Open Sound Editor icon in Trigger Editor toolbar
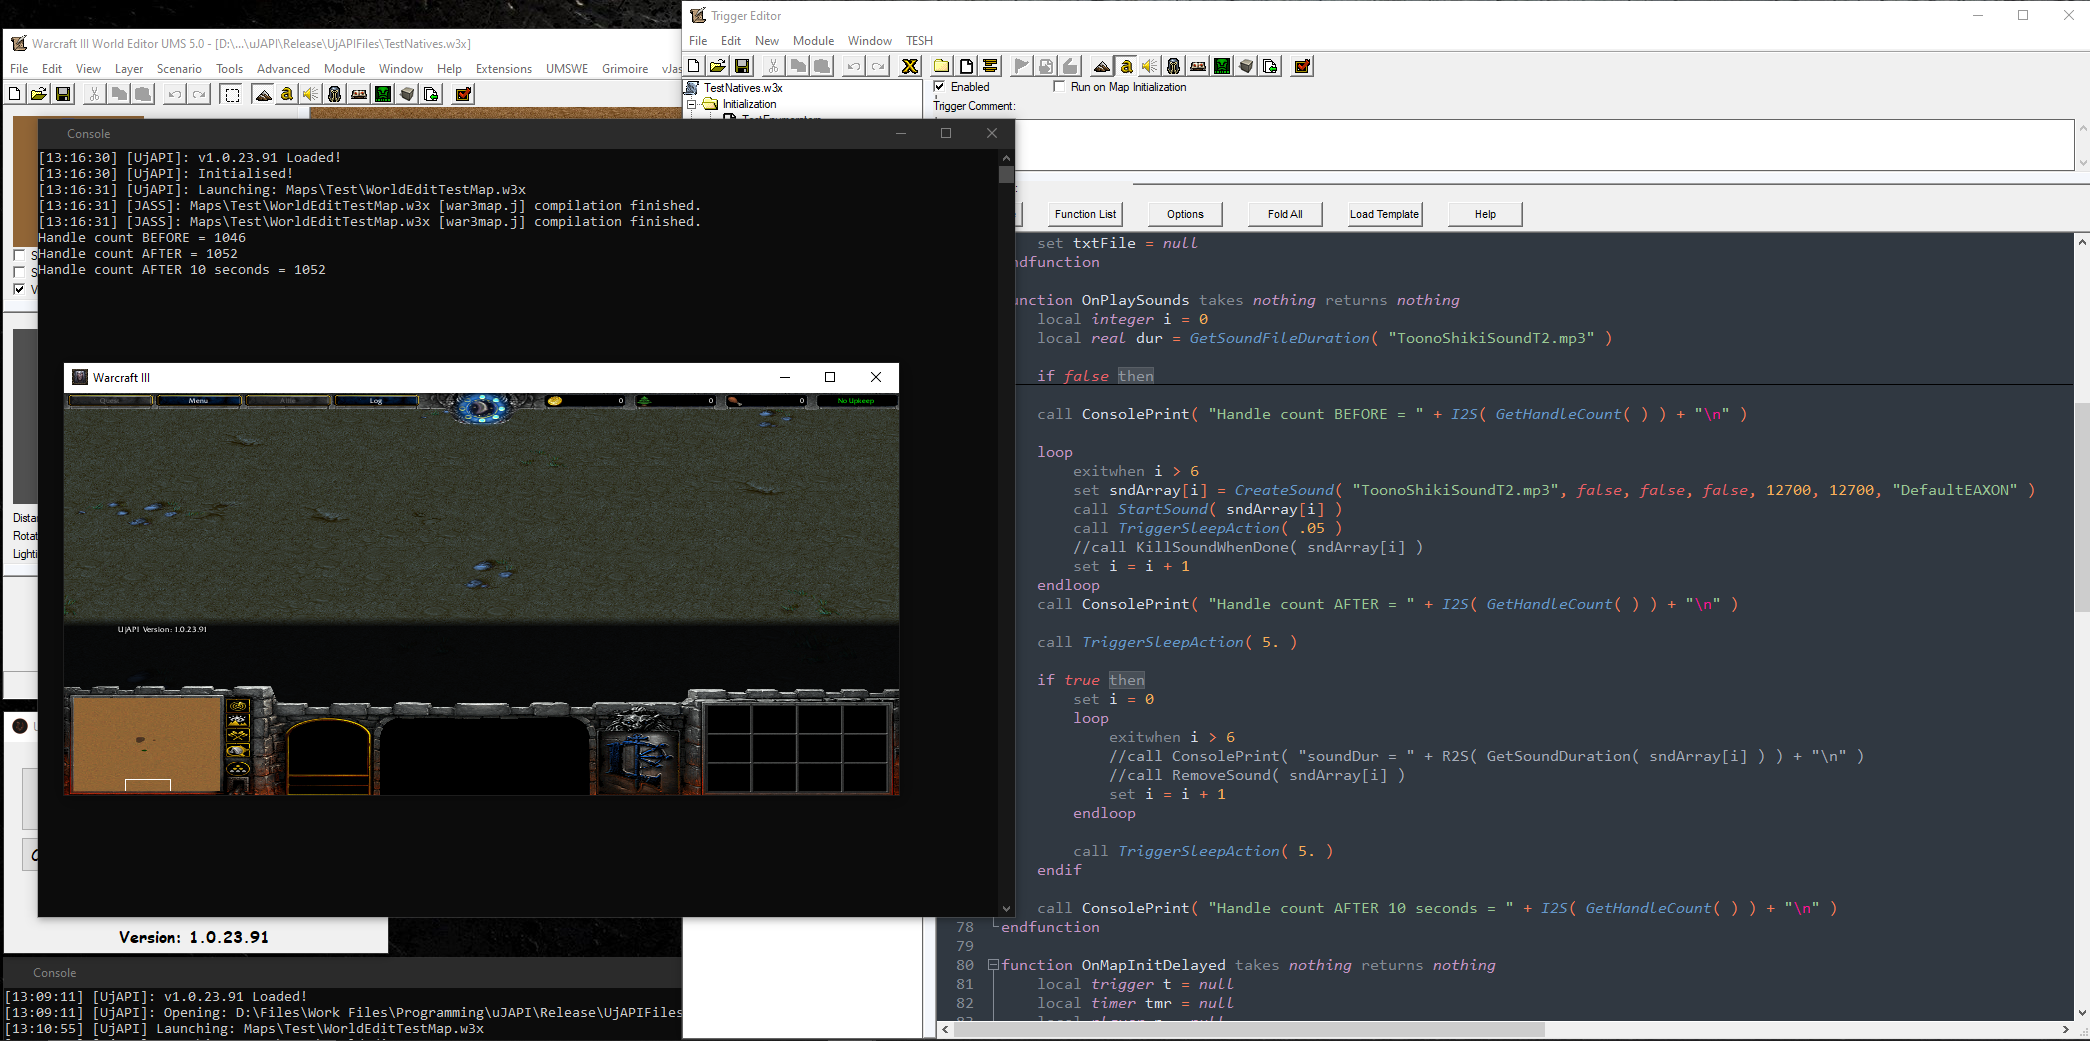This screenshot has height=1041, width=2090. 1150,66
